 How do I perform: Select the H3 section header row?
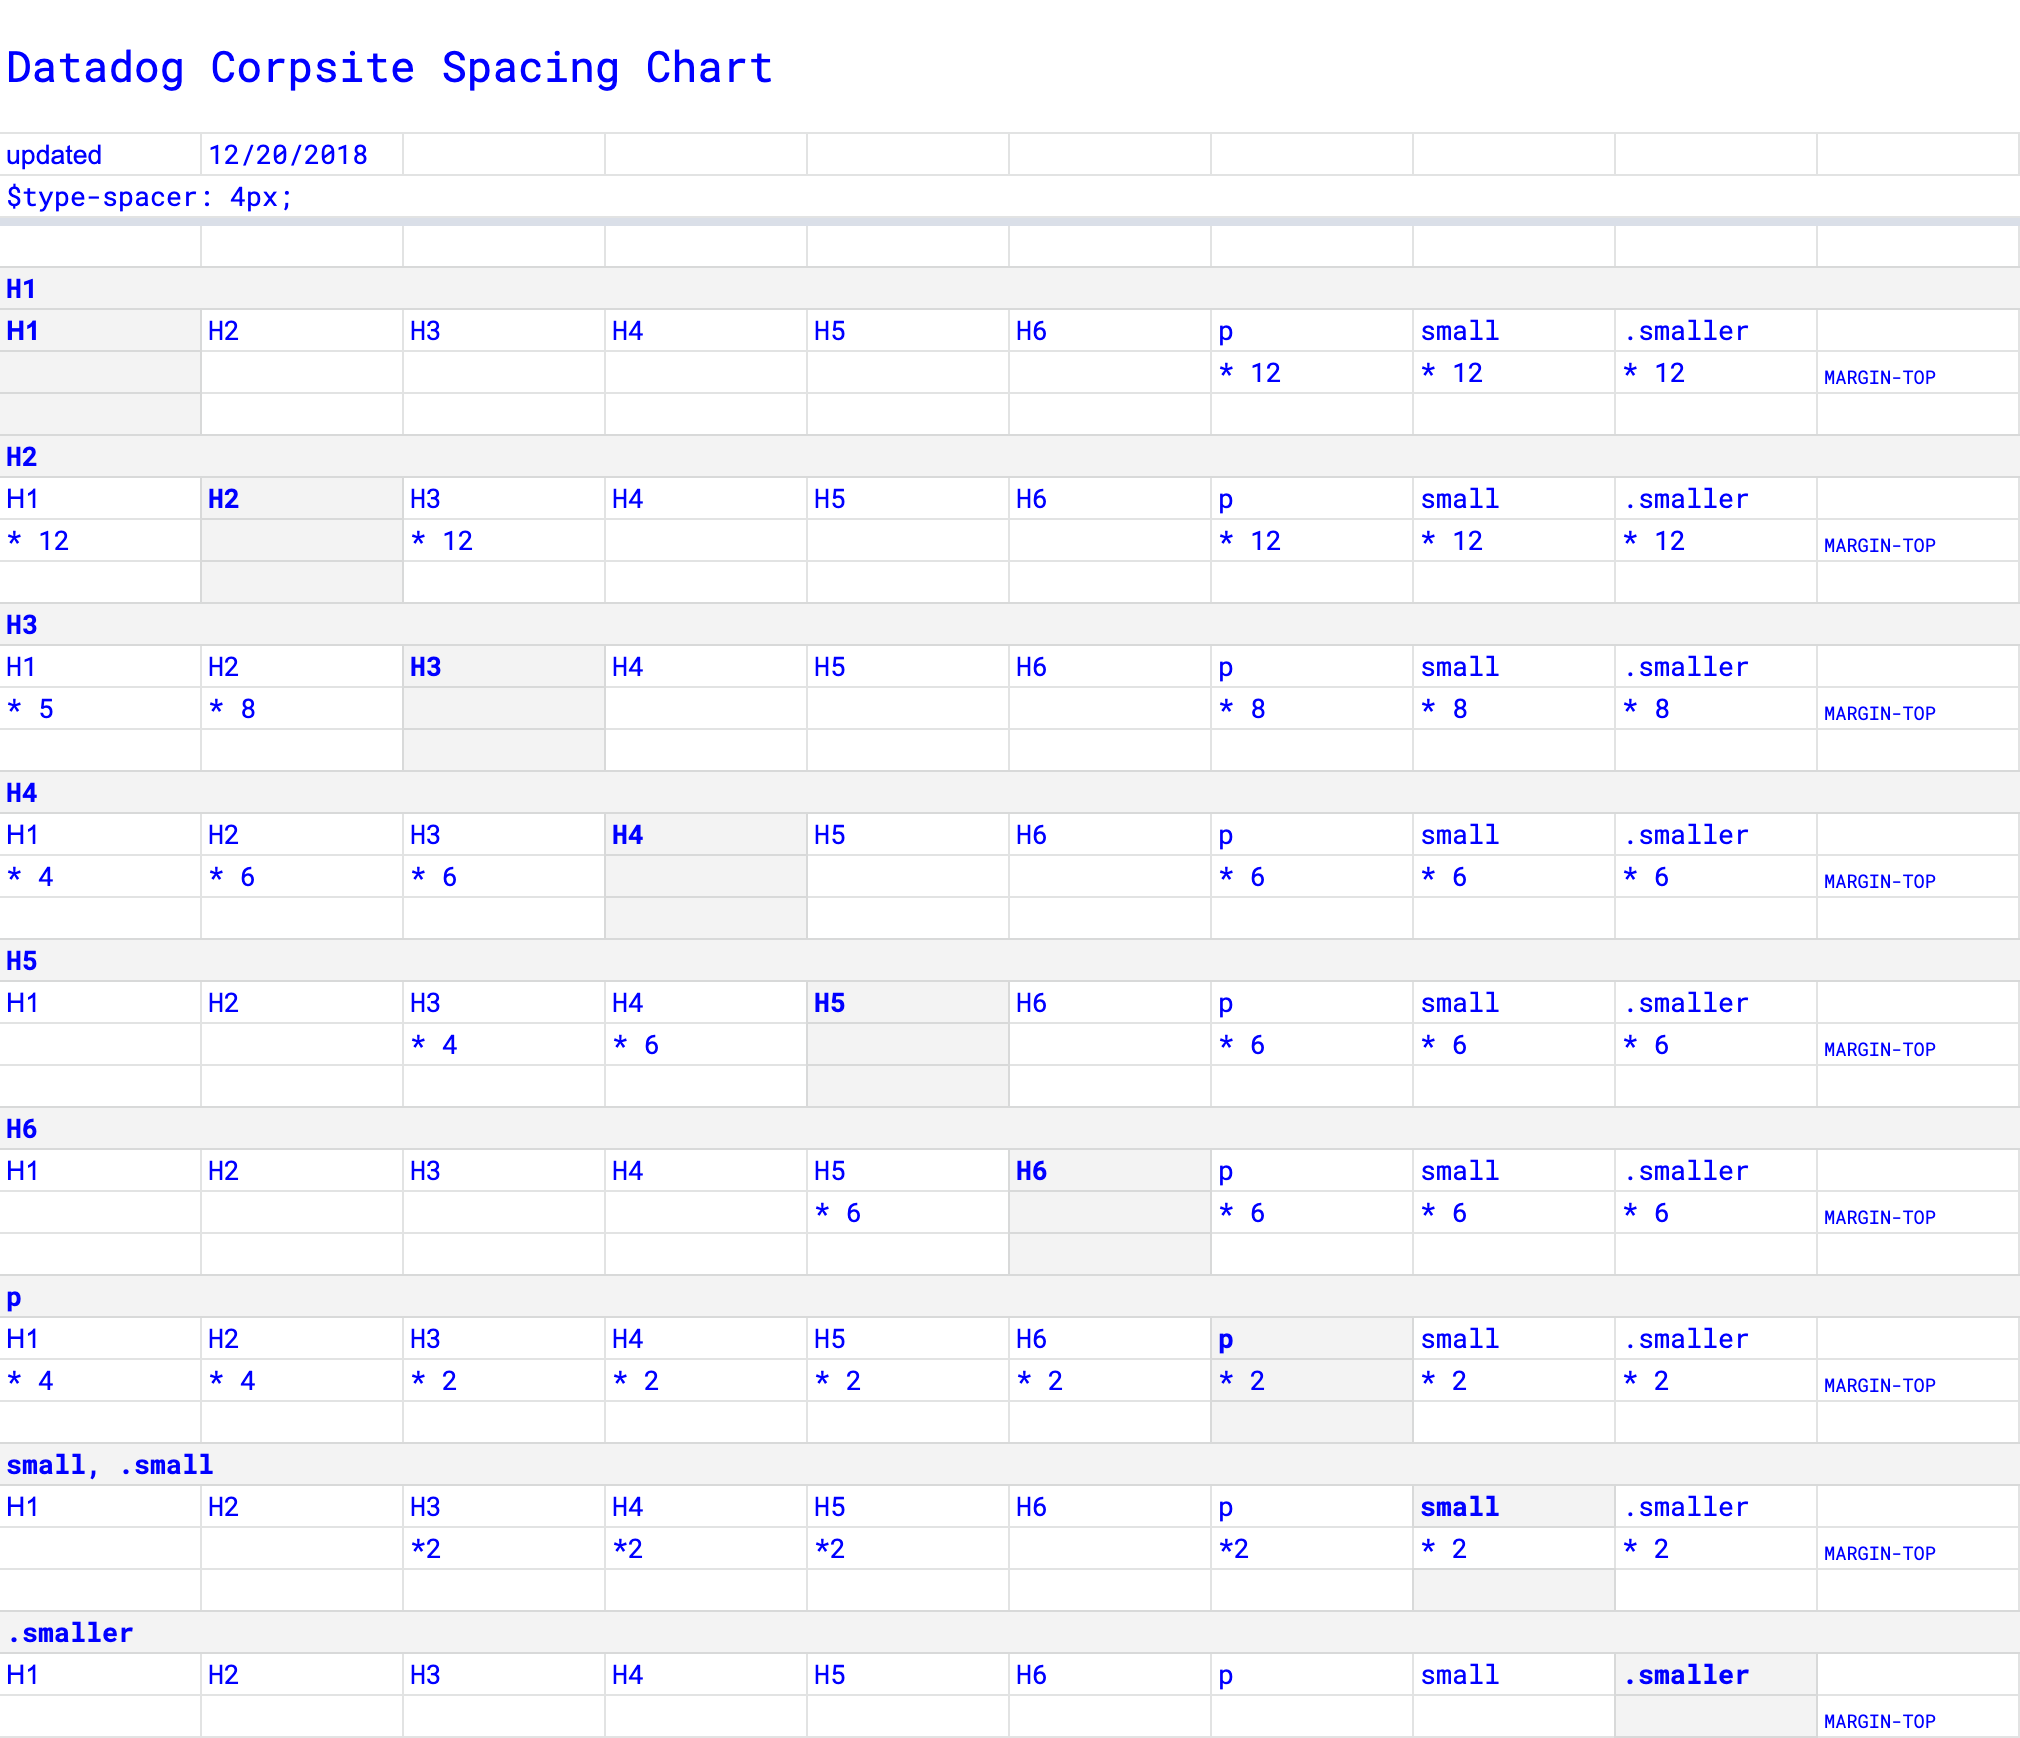(1010, 625)
